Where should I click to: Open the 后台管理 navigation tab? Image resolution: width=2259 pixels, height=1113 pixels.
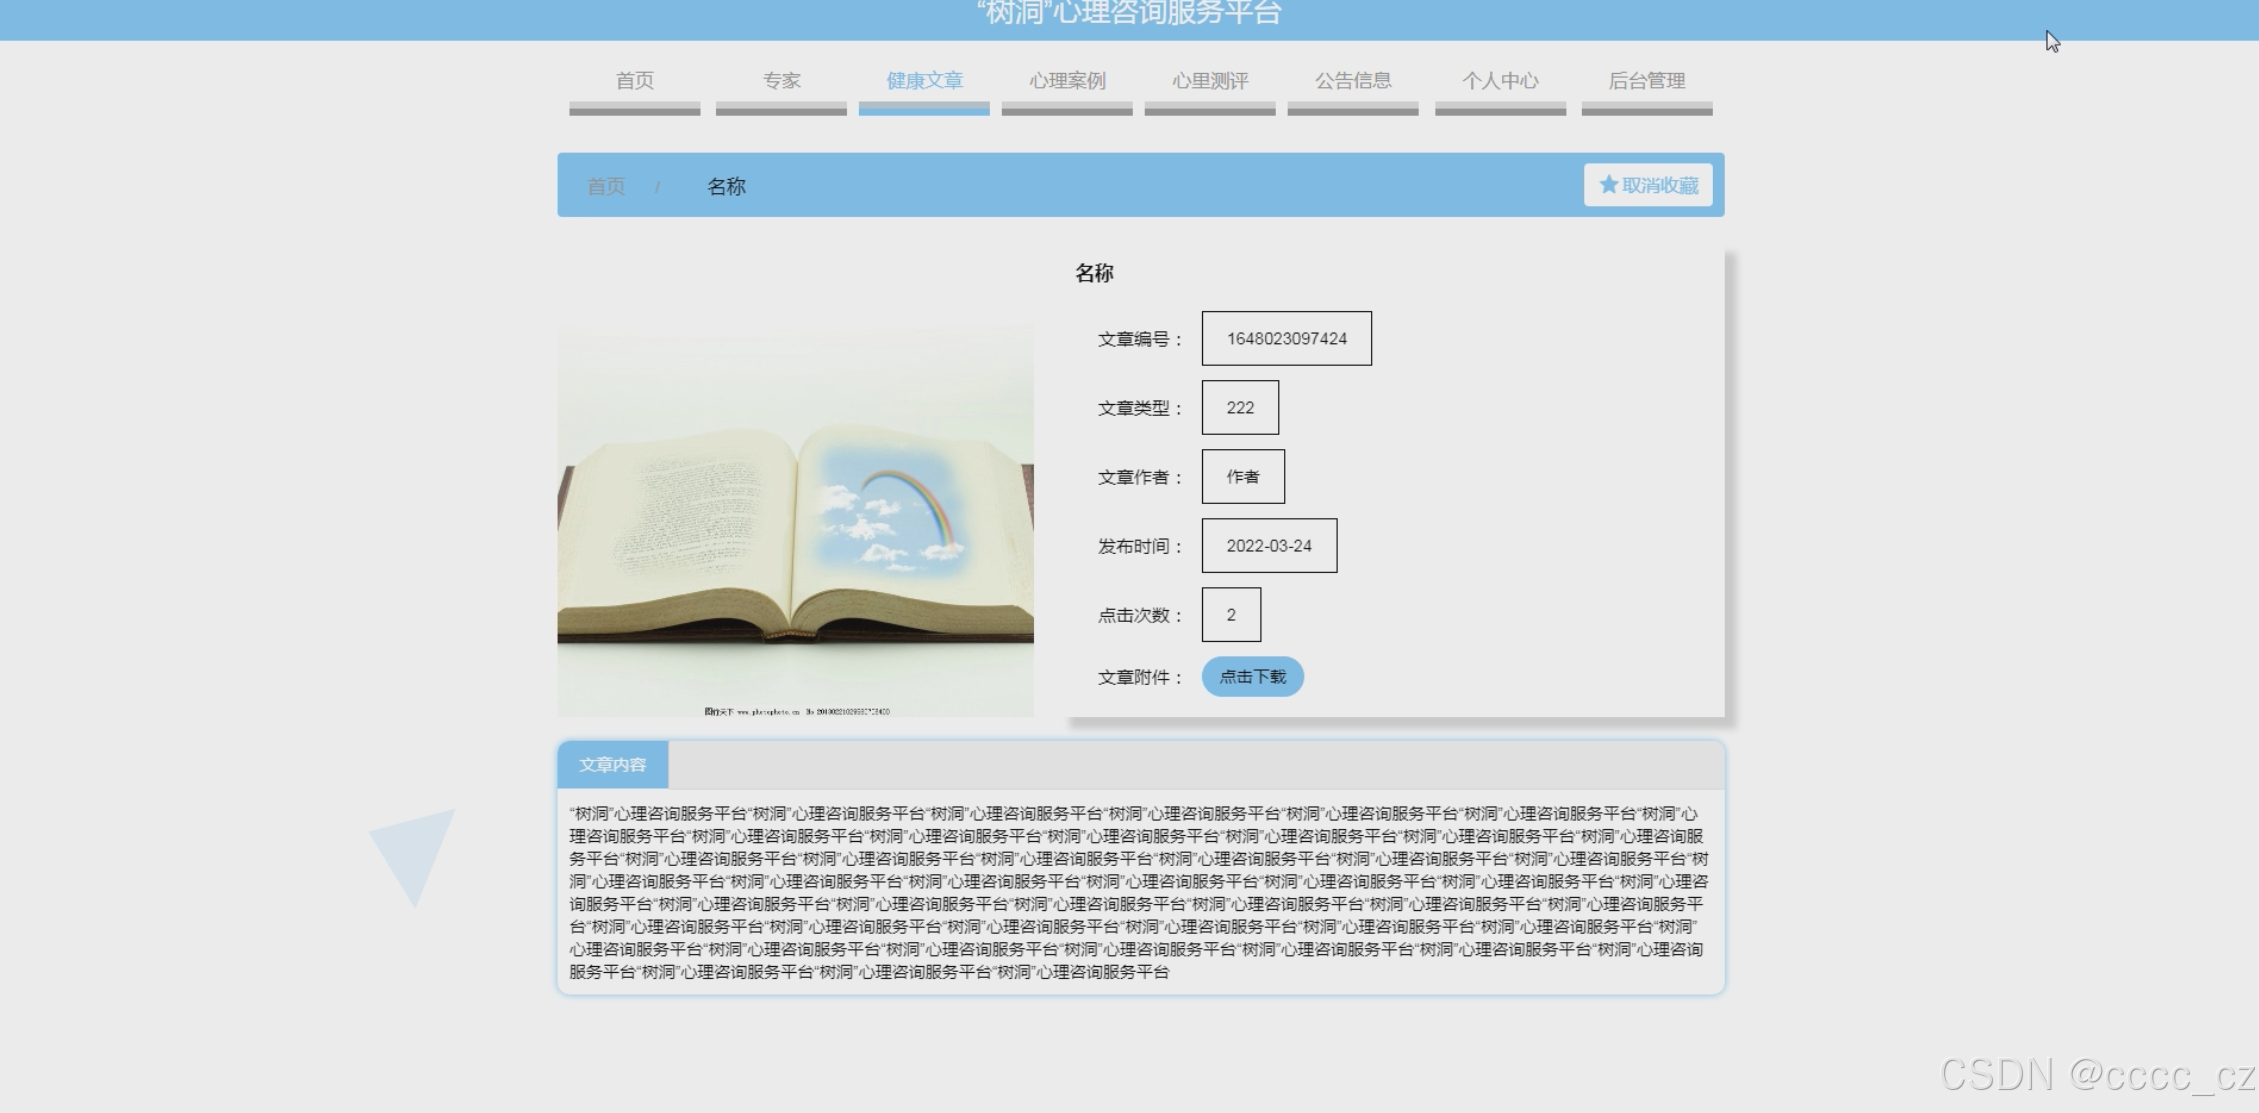tap(1646, 81)
